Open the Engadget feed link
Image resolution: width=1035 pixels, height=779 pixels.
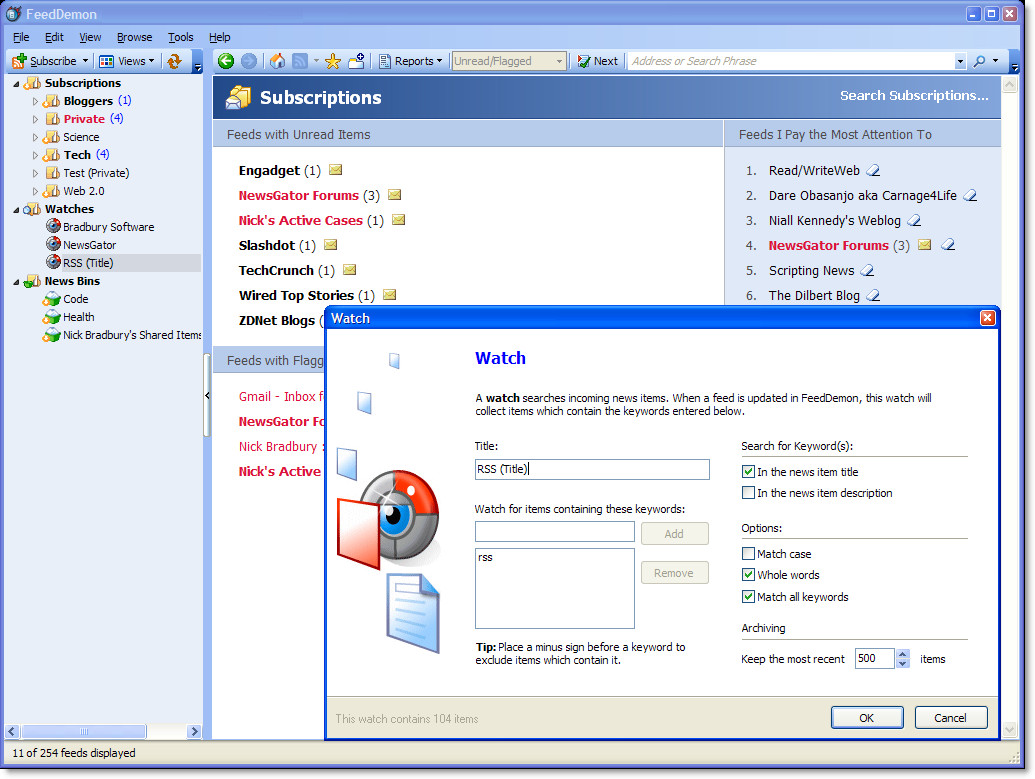point(269,170)
